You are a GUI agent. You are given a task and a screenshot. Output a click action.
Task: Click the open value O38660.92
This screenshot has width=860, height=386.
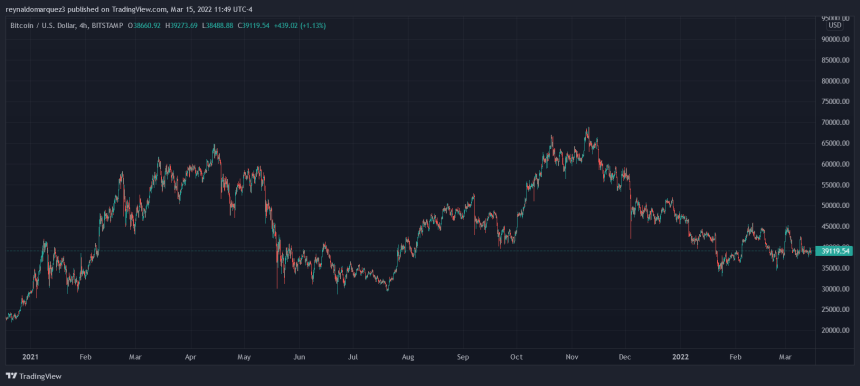click(144, 25)
